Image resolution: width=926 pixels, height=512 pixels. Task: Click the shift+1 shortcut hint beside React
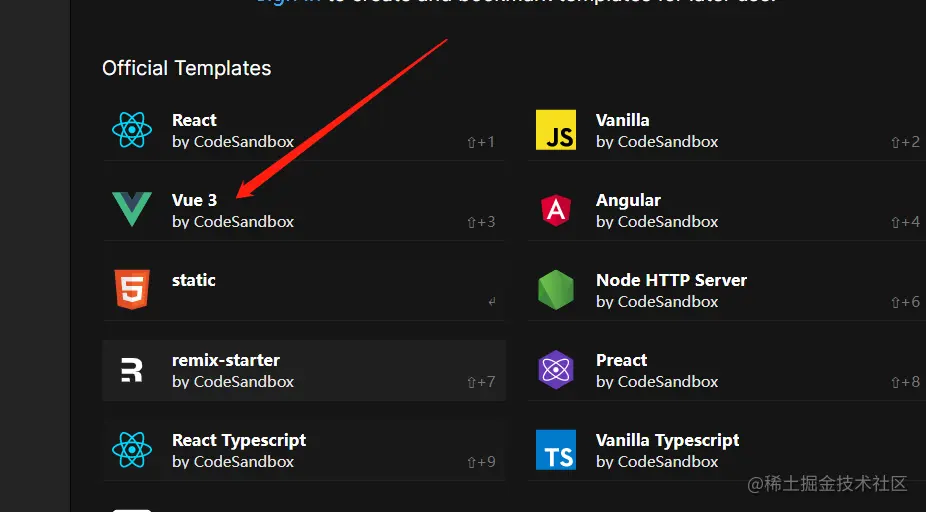pos(481,142)
